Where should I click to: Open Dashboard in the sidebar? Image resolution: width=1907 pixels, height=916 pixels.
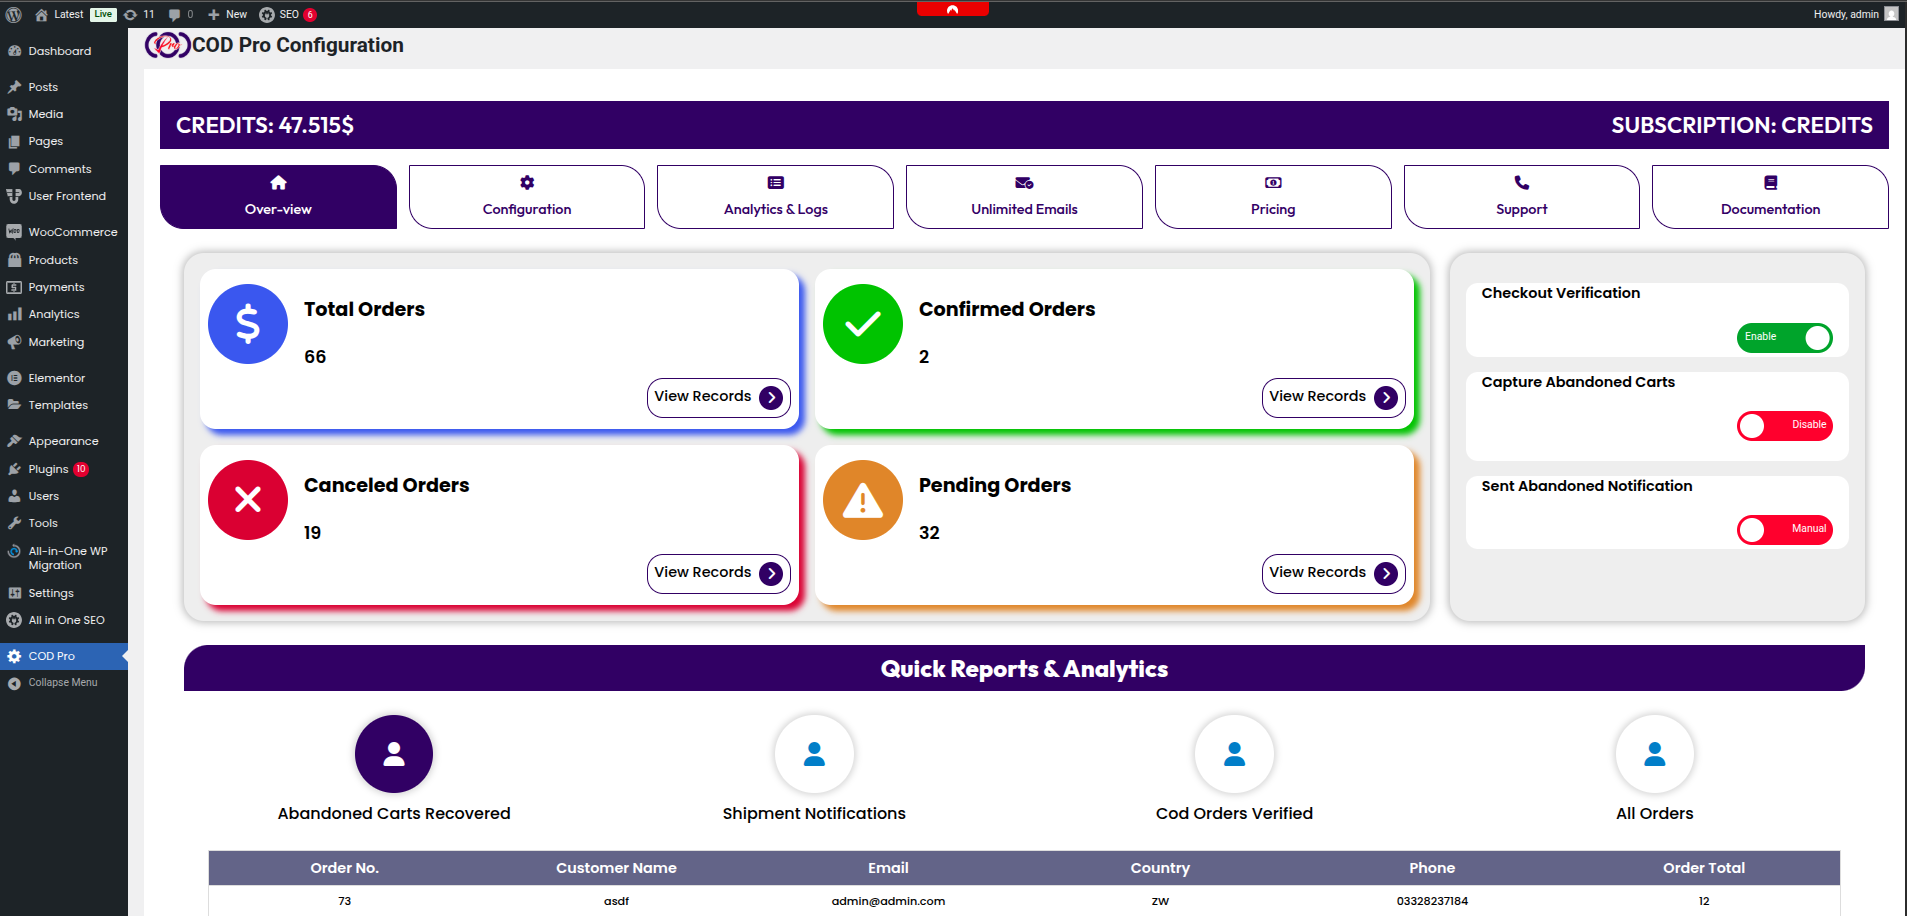pos(64,51)
